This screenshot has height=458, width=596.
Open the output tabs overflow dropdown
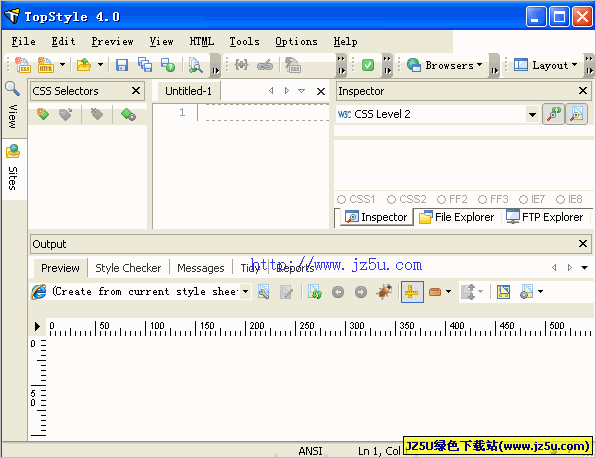click(x=585, y=268)
